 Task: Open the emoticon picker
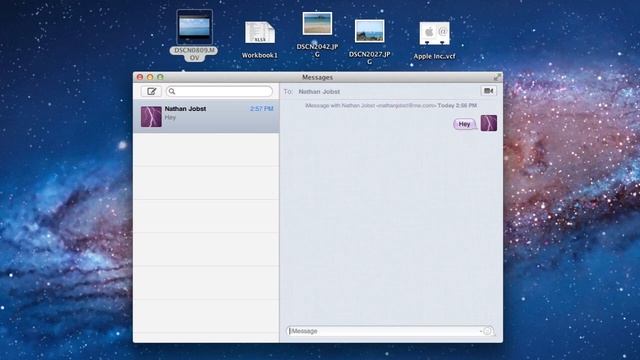pos(487,331)
